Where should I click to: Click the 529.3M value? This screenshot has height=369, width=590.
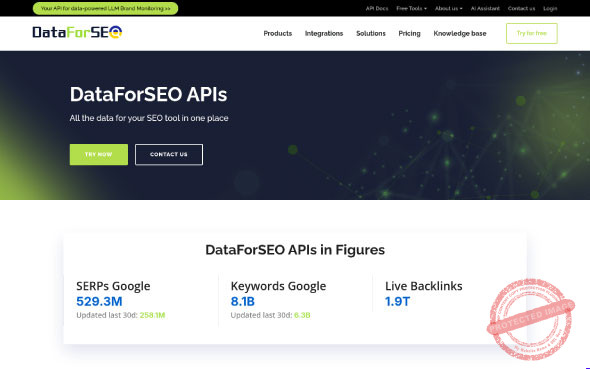[x=99, y=301]
